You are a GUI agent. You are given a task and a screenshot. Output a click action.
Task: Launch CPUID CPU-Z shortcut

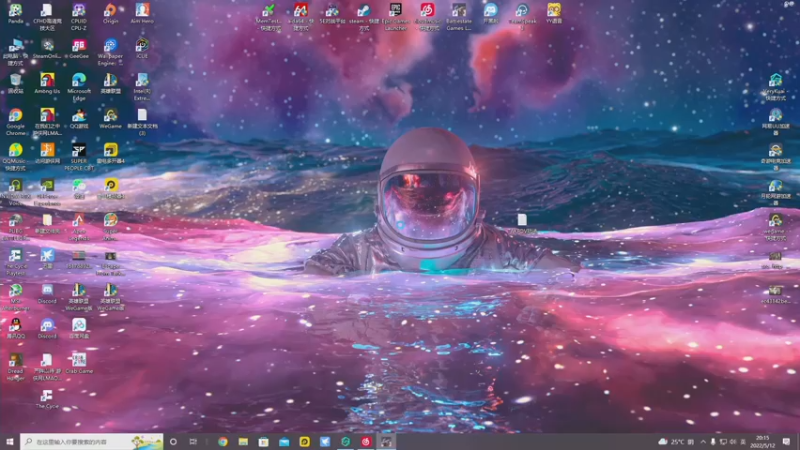79,17
